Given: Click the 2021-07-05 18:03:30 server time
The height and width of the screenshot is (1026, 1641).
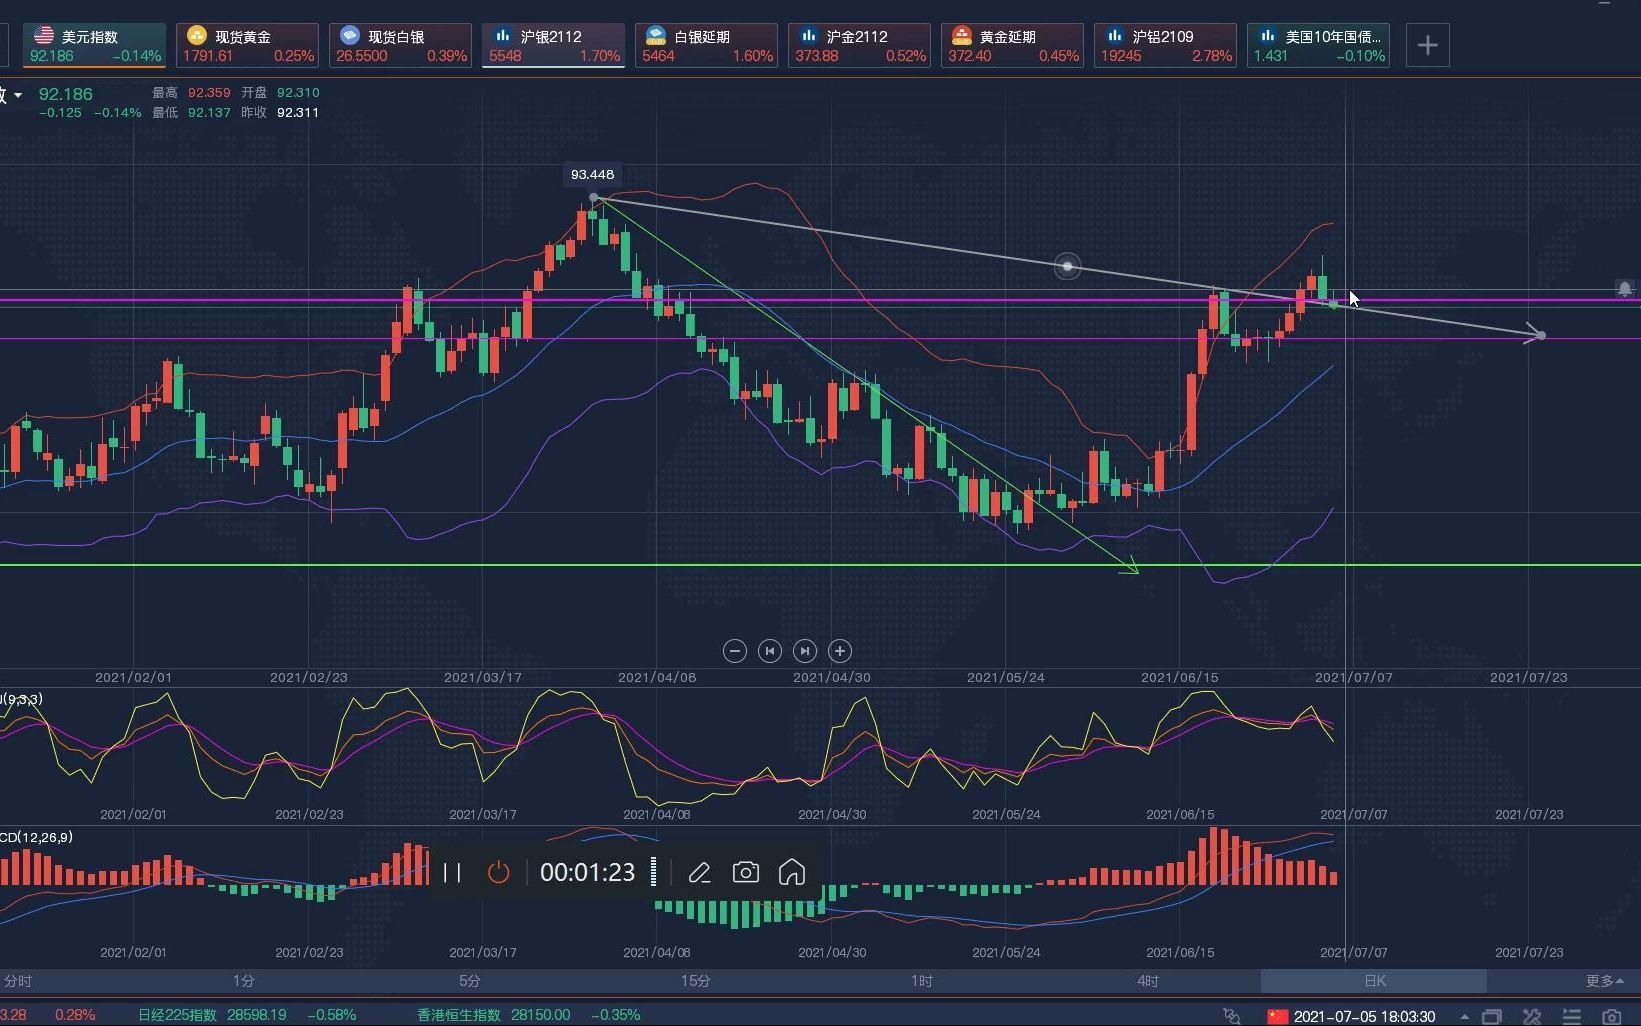Looking at the screenshot, I should [x=1365, y=1016].
